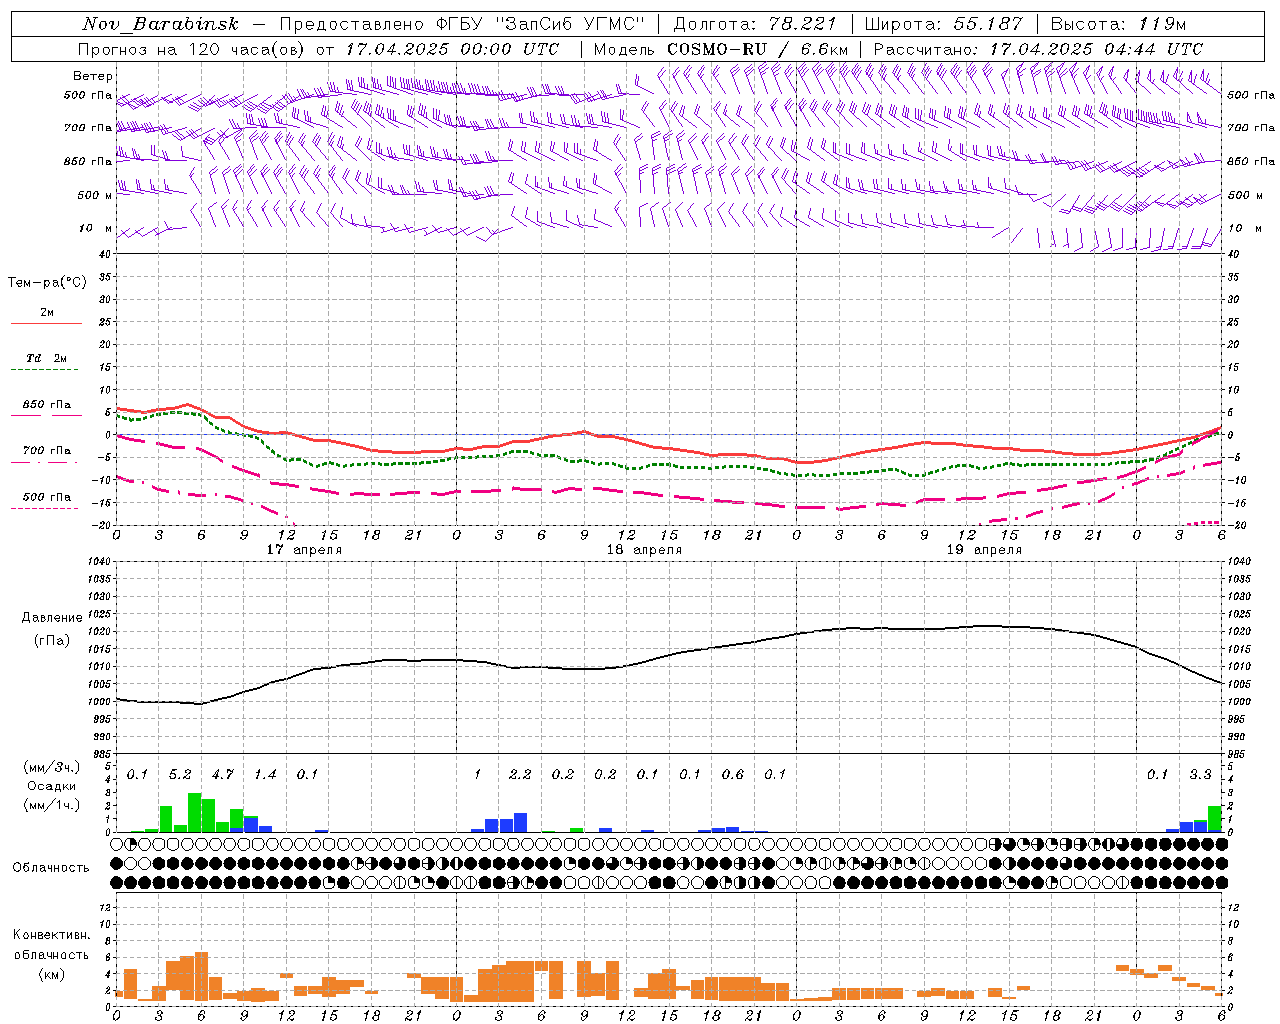Click the 19 апреля date label
The image size is (1280, 1024).
[984, 550]
